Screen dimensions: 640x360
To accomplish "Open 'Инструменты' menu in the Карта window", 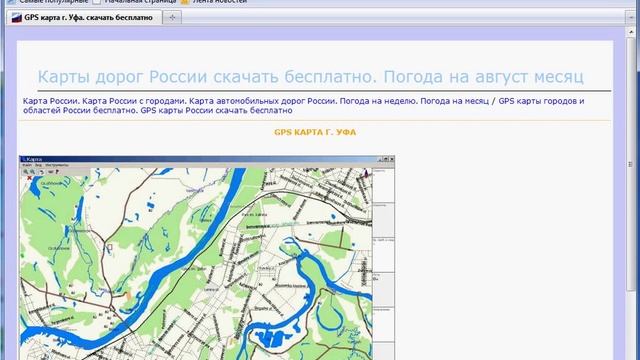I will tap(57, 165).
